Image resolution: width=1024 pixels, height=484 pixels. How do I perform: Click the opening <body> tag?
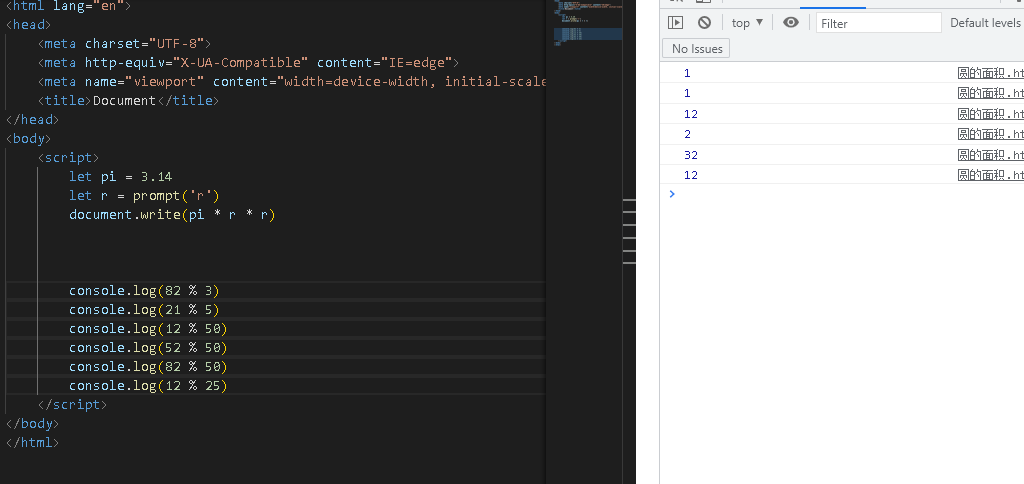click(x=28, y=138)
